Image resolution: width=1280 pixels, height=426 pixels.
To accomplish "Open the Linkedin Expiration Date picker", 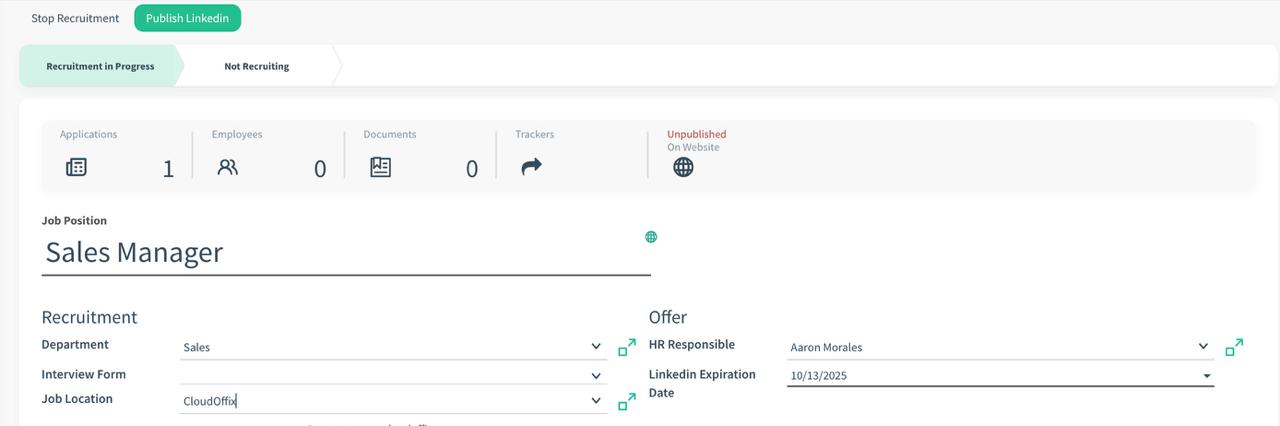I will click(1207, 376).
